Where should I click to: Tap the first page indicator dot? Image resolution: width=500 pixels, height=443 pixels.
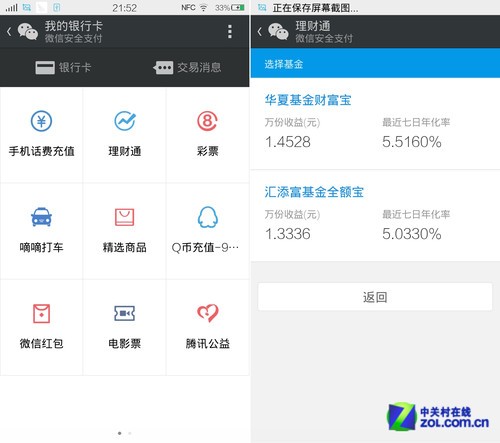[120, 433]
